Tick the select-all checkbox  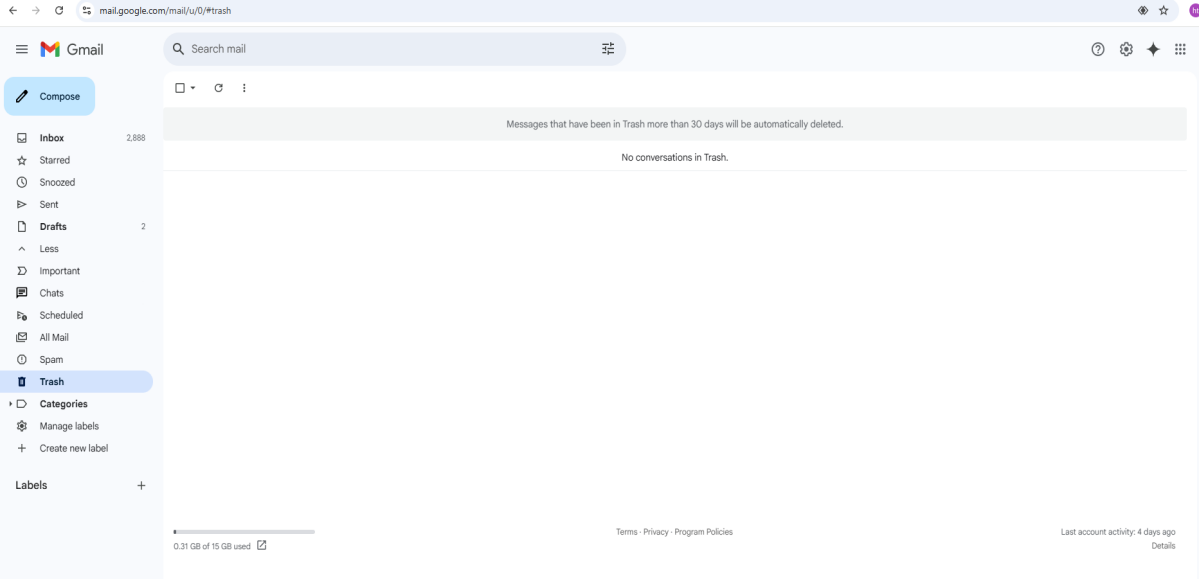coord(180,88)
